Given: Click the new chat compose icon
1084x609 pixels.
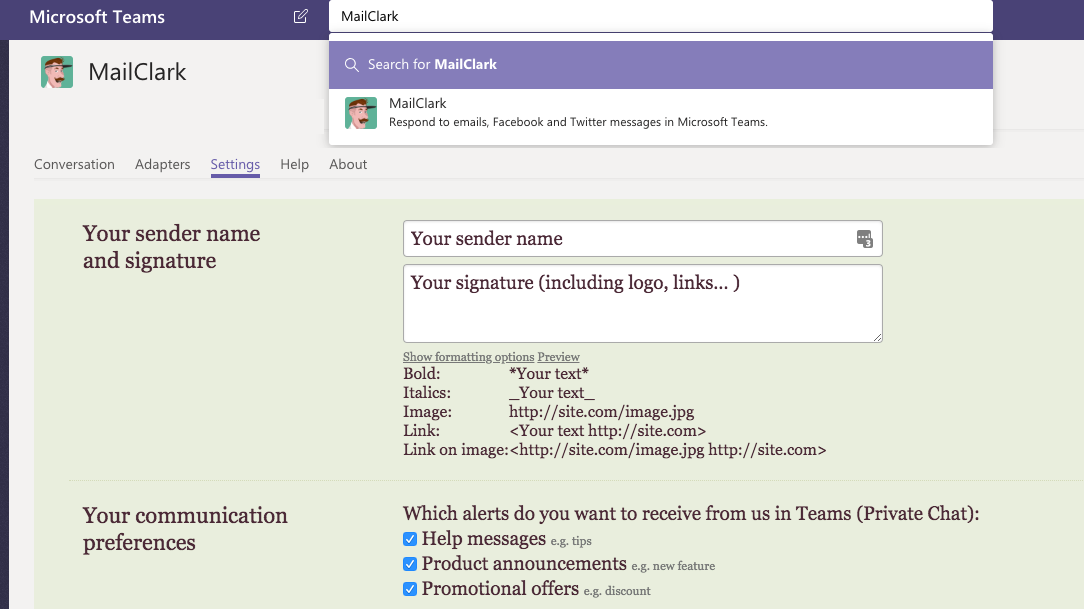Looking at the screenshot, I should (x=300, y=17).
